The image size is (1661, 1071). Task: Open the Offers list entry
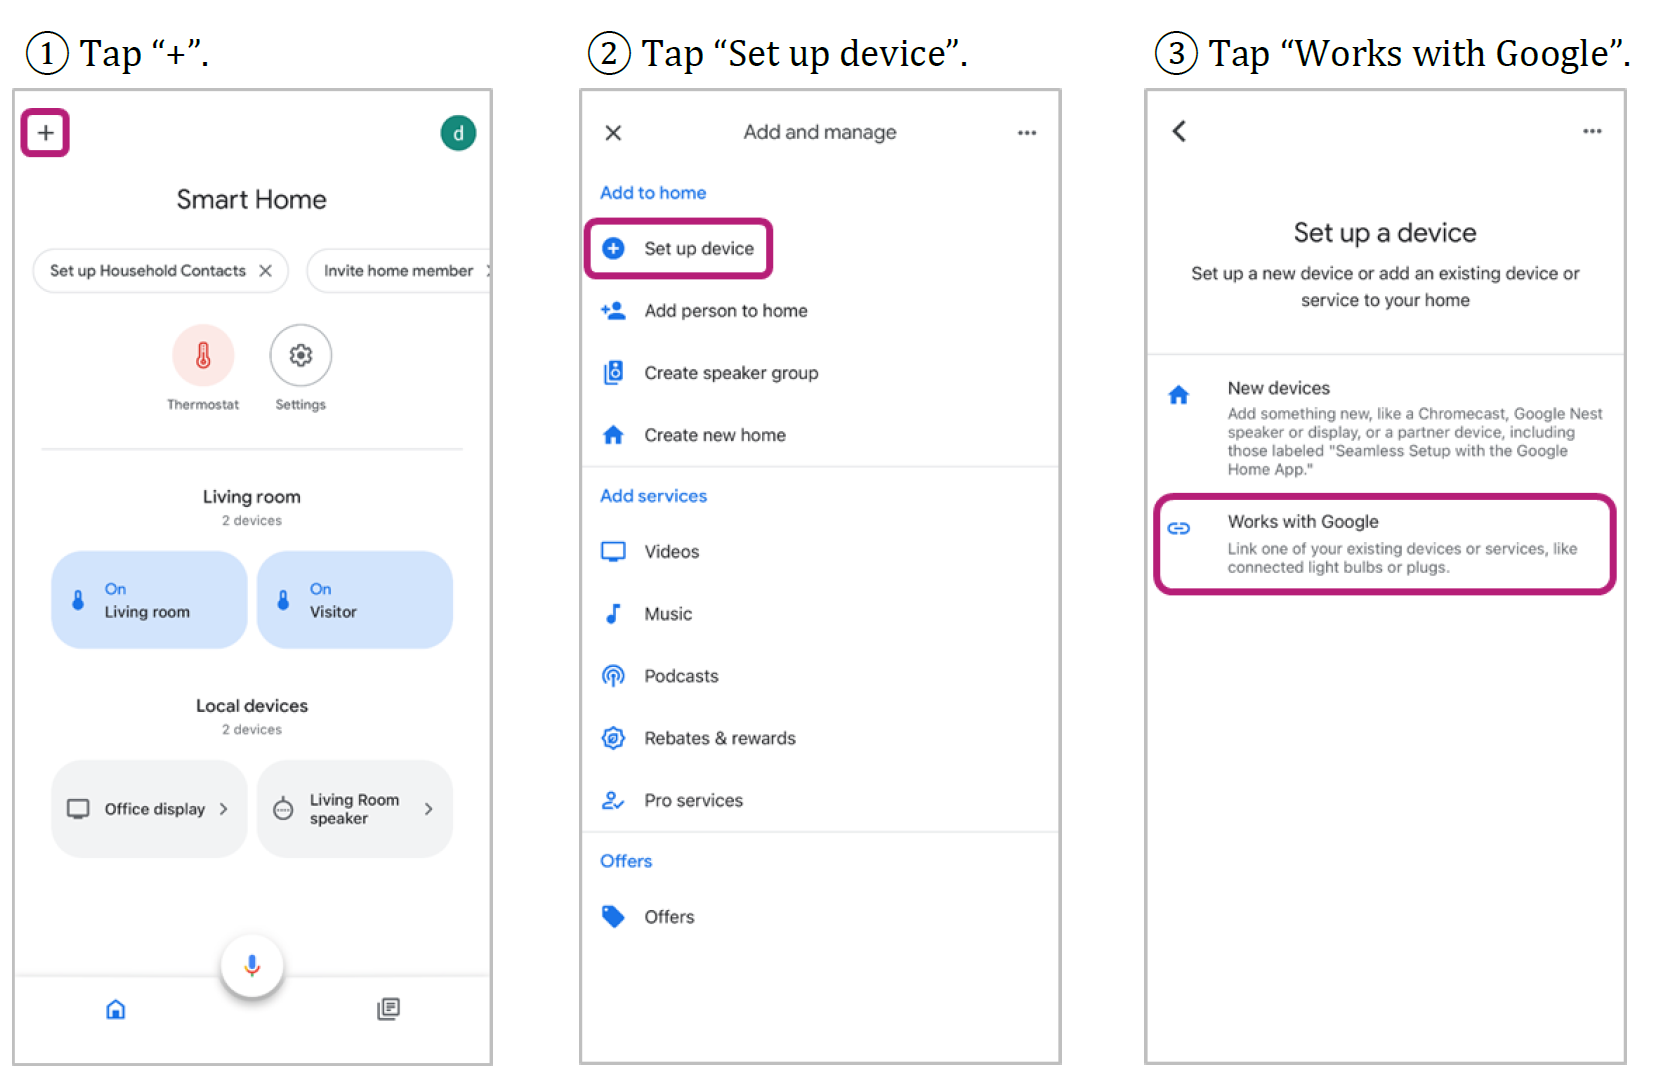pos(820,917)
